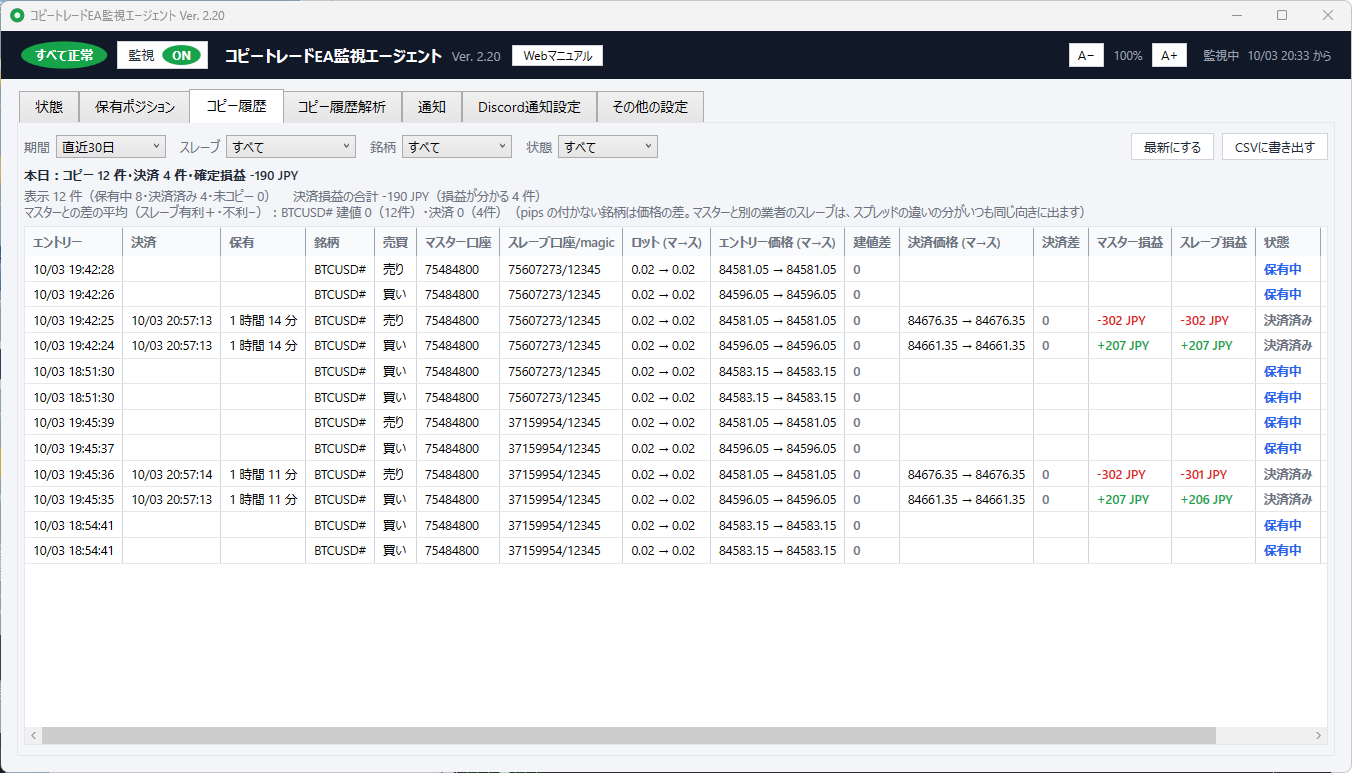Select the 通知 tab
Viewport: 1352px width, 773px height.
[431, 107]
